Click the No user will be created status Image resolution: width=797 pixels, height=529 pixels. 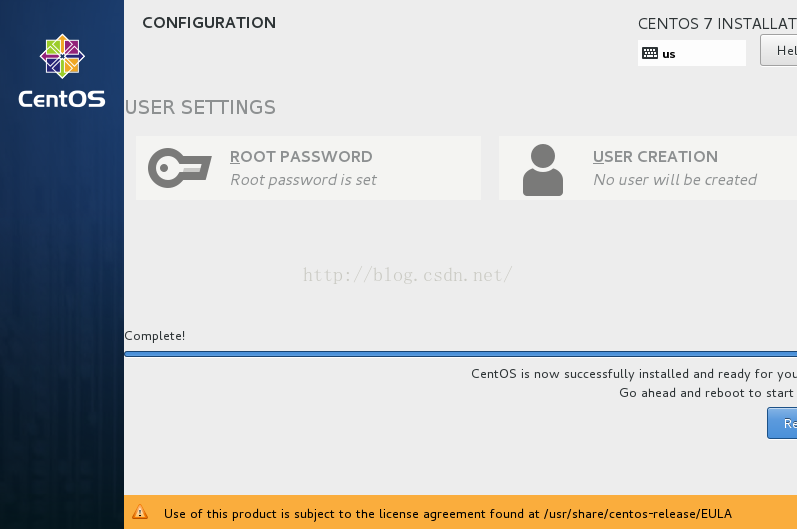pyautogui.click(x=675, y=180)
